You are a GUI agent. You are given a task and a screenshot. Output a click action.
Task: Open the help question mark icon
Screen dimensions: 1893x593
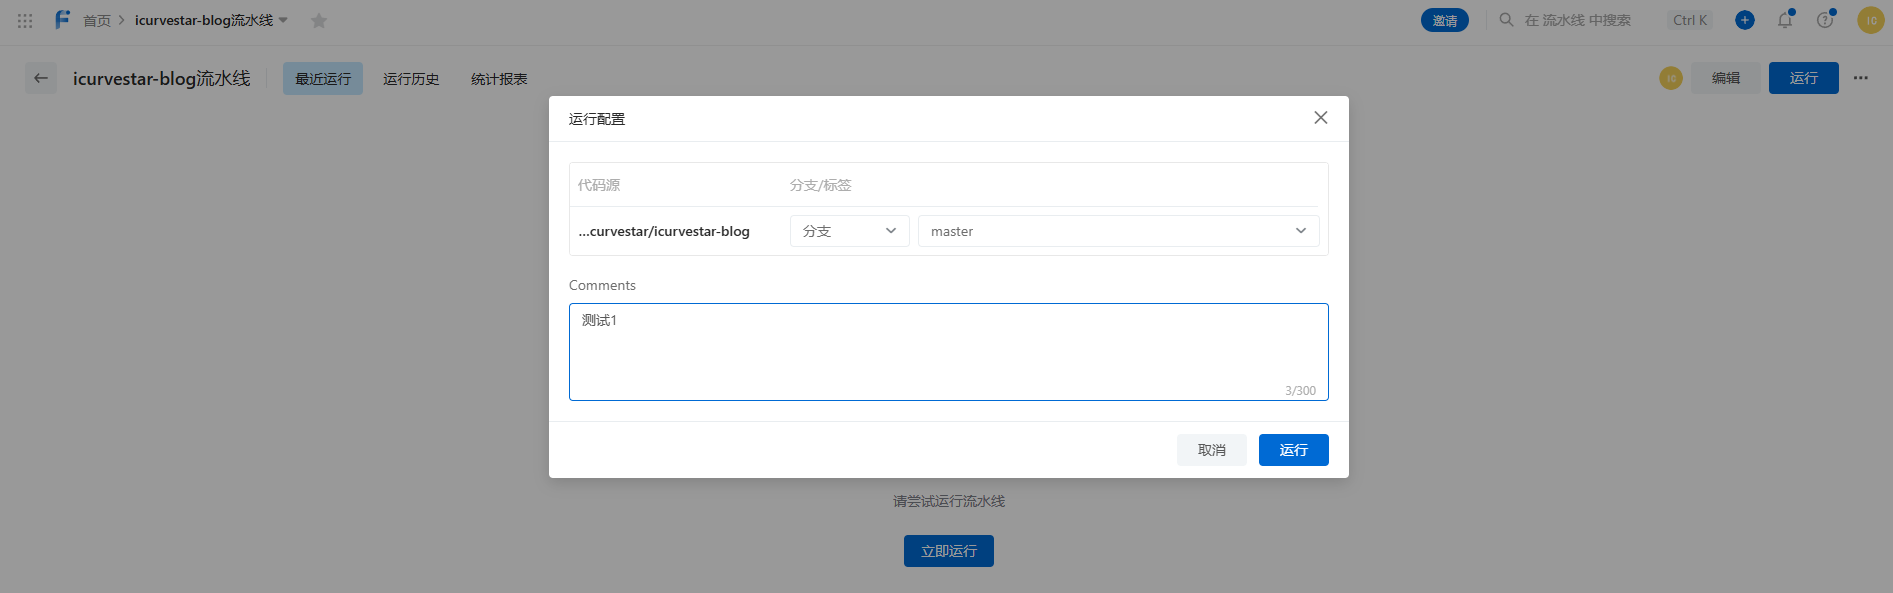pos(1825,20)
